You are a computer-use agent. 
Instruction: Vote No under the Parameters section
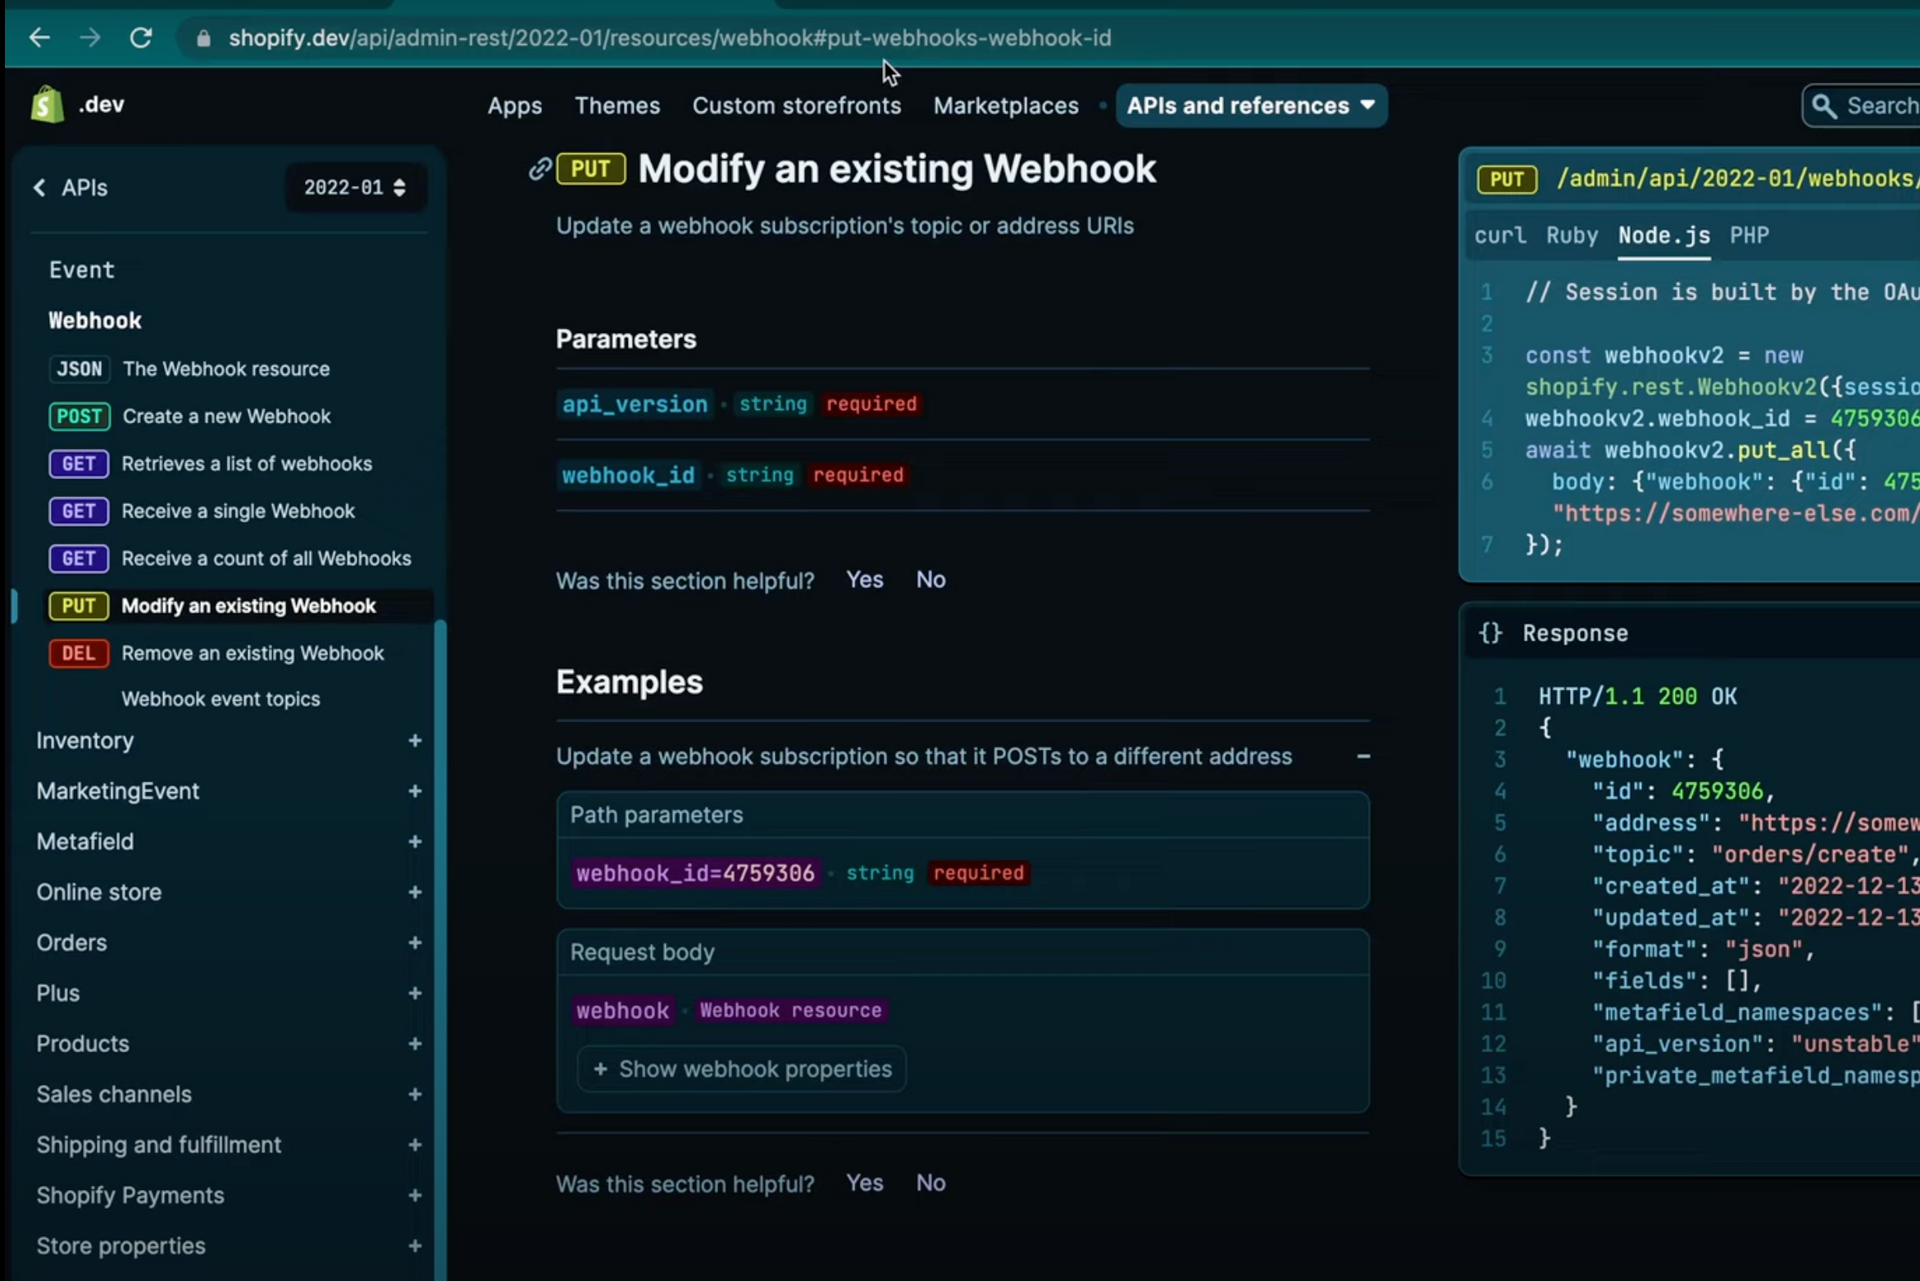930,580
